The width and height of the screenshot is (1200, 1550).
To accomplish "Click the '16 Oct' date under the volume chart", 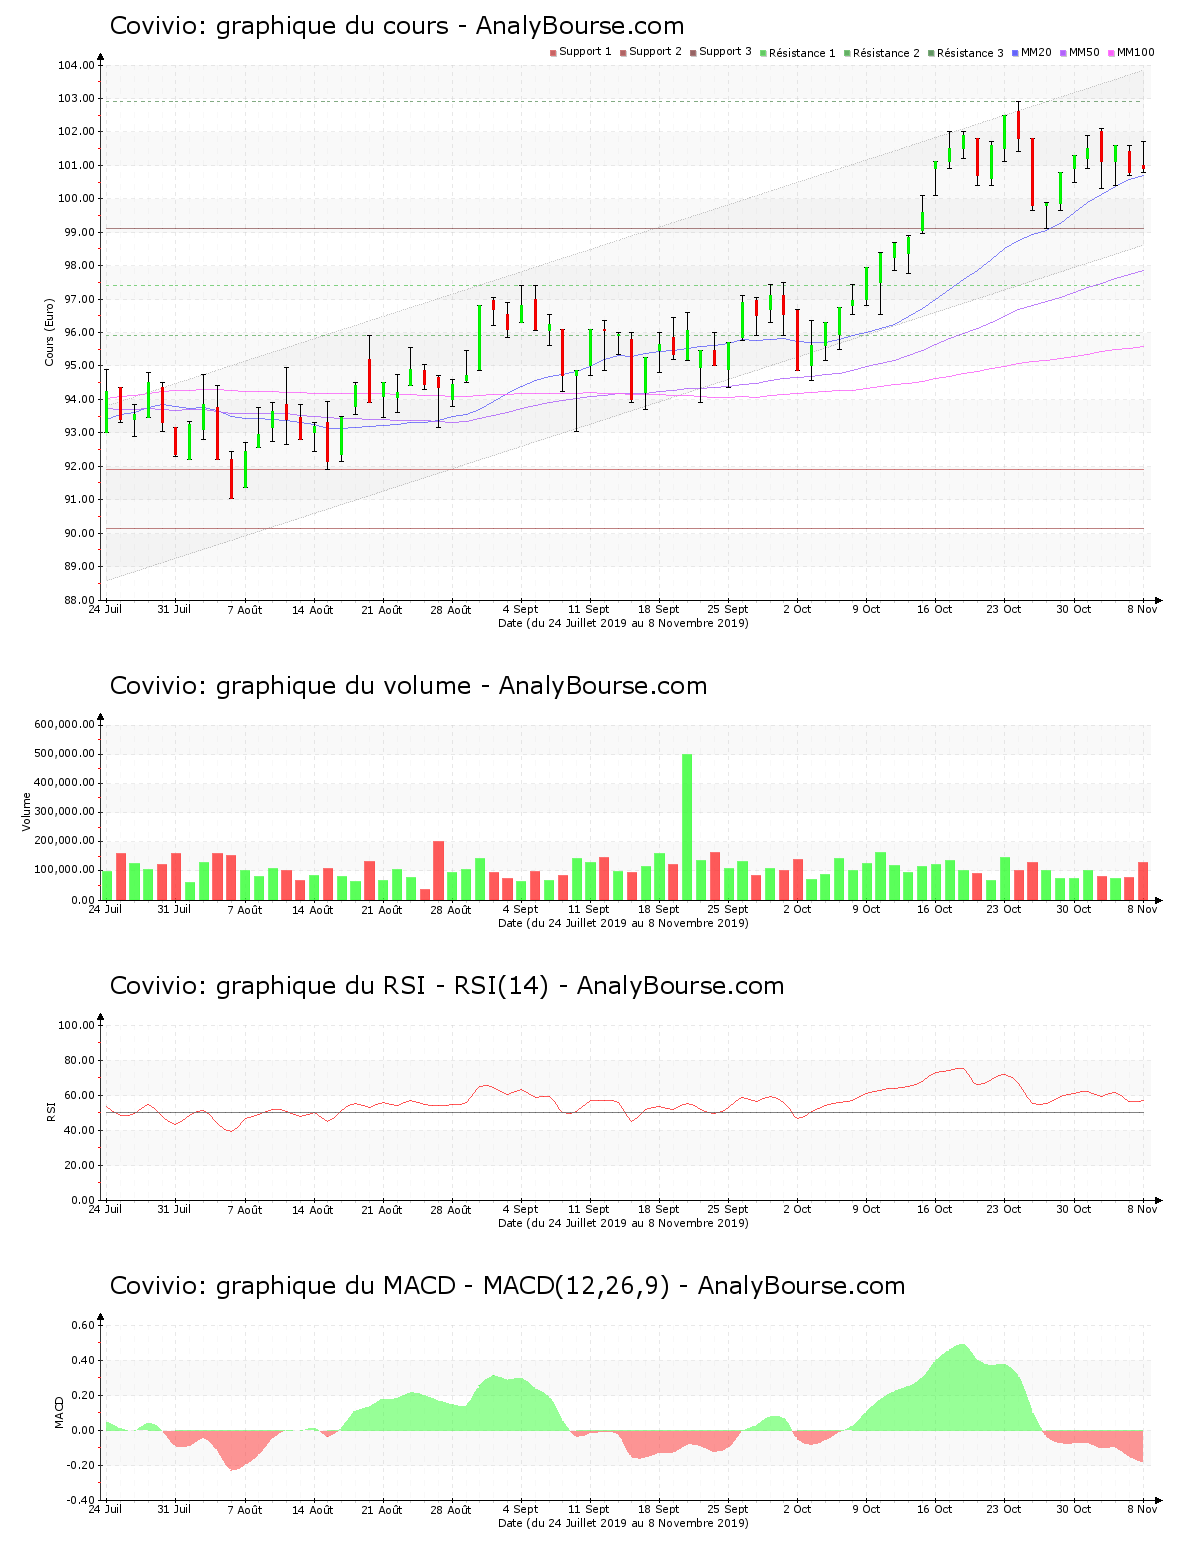I will (x=935, y=909).
